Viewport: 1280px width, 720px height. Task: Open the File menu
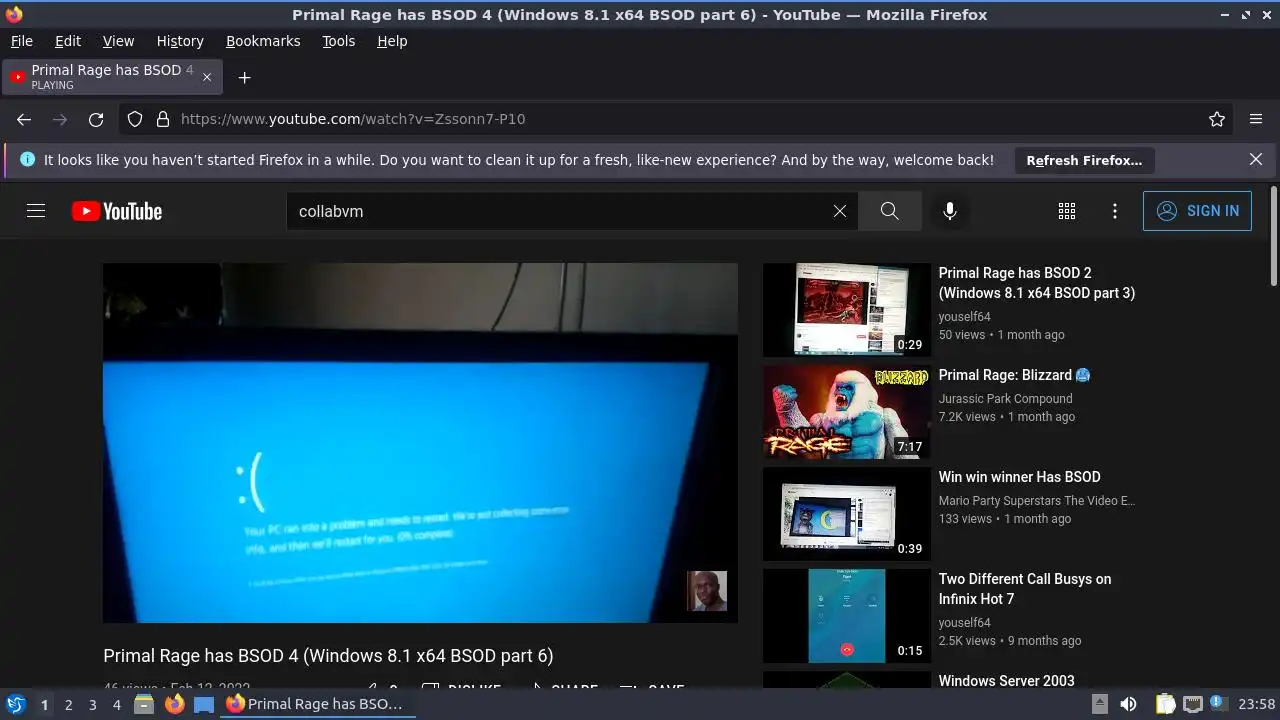tap(21, 41)
